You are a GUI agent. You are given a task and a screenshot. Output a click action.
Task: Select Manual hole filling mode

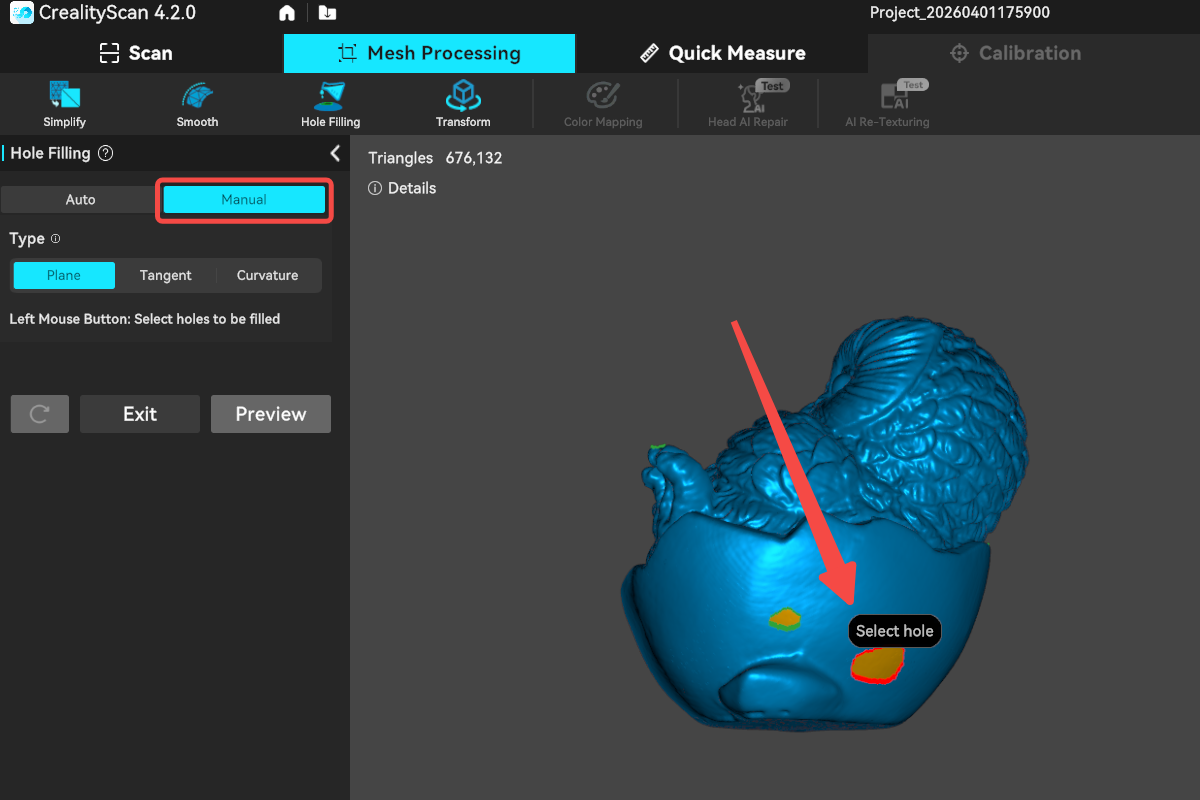pos(244,200)
